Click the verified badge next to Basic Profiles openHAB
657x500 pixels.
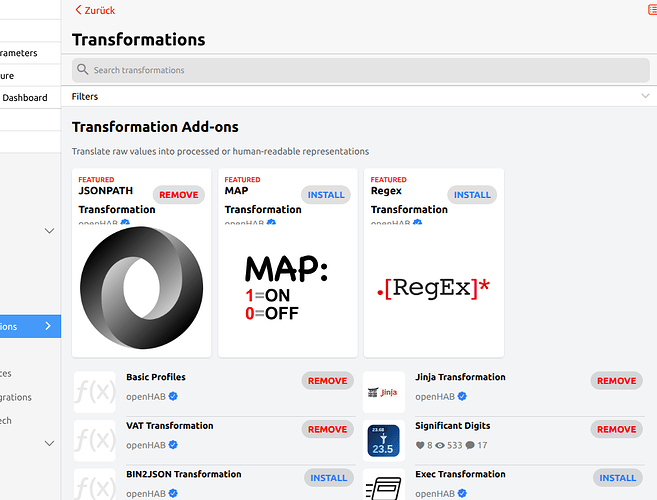[x=173, y=396]
